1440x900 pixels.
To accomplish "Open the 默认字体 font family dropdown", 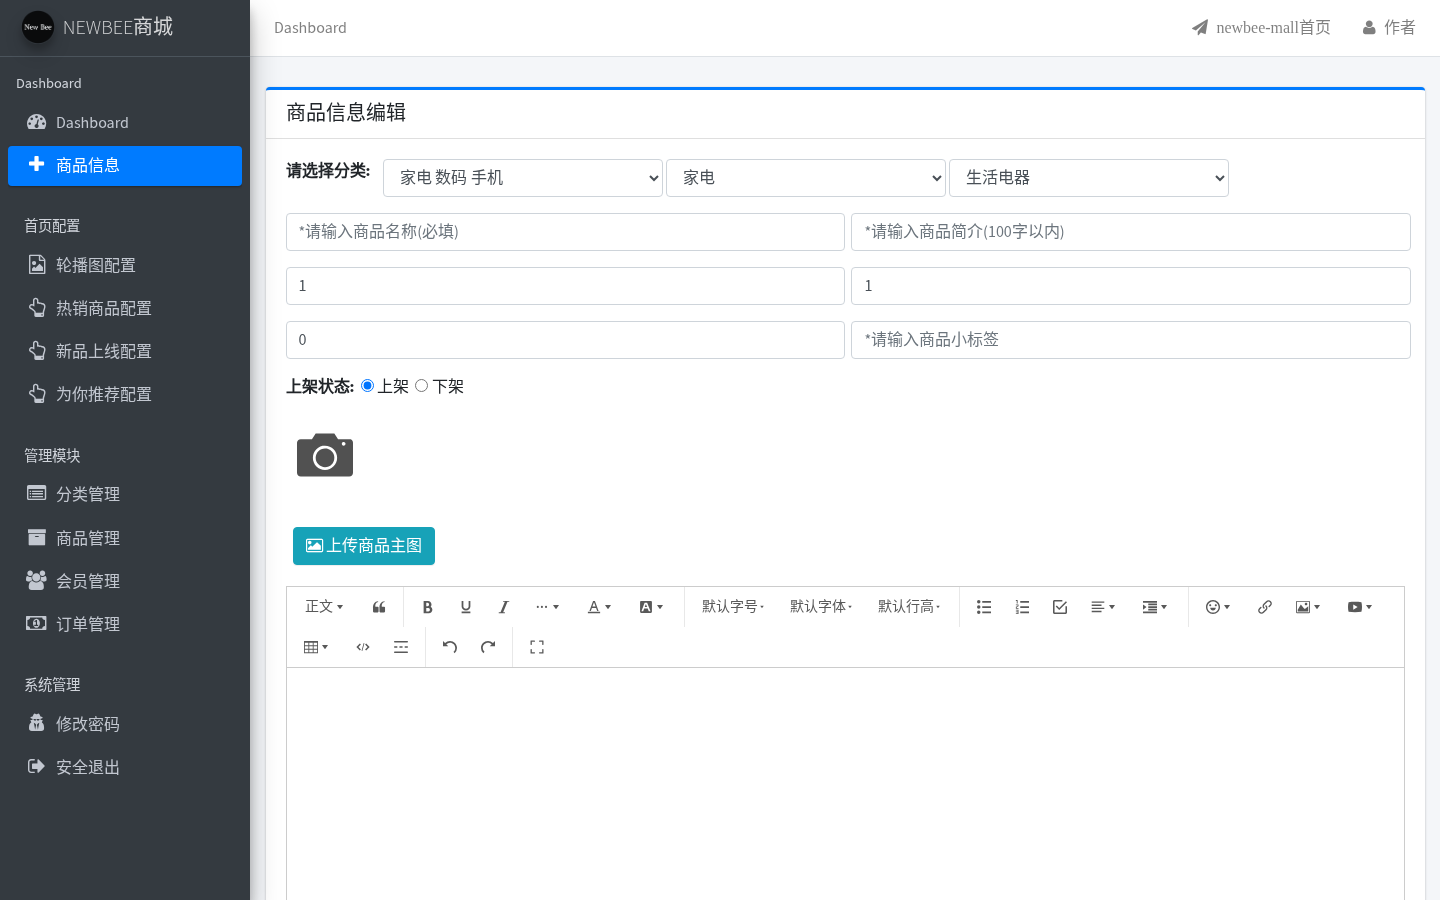I will [821, 607].
